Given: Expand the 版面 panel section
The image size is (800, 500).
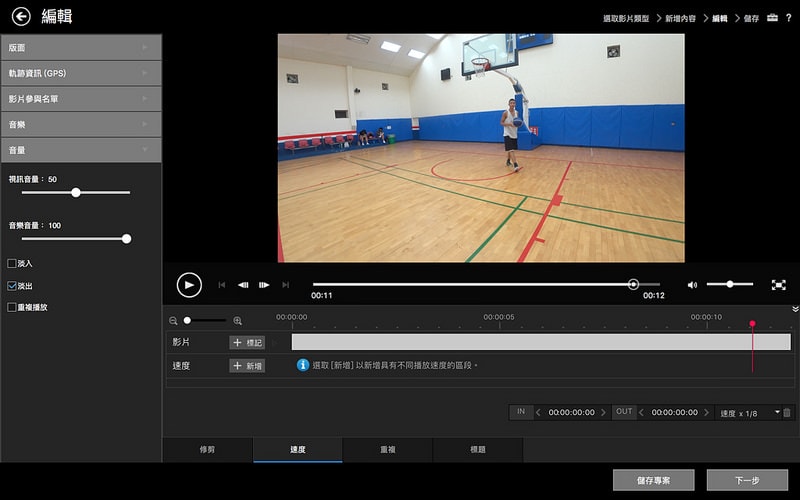Looking at the screenshot, I should click(x=80, y=47).
